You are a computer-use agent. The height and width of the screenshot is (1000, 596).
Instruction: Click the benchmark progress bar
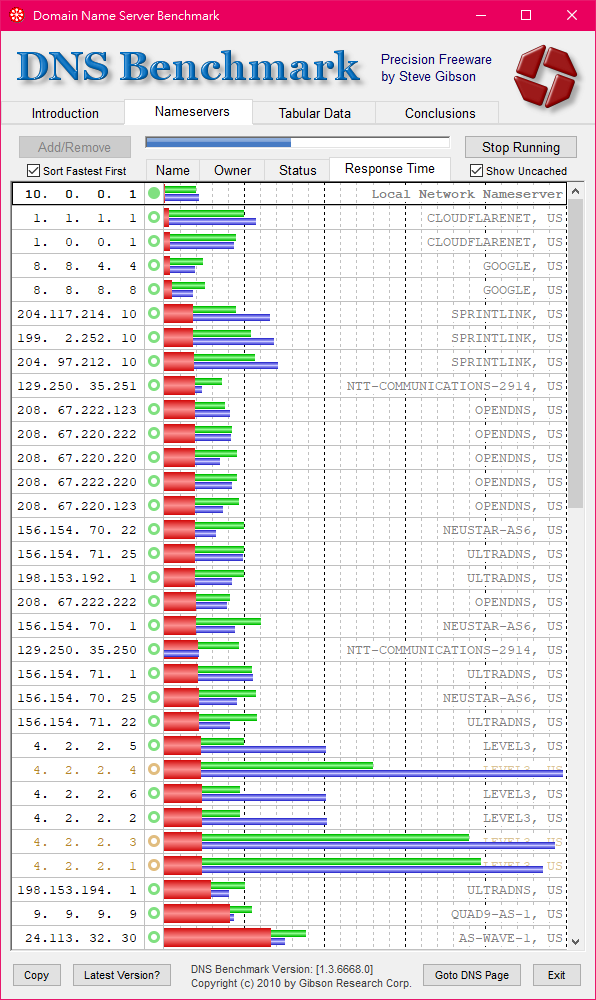[x=297, y=142]
